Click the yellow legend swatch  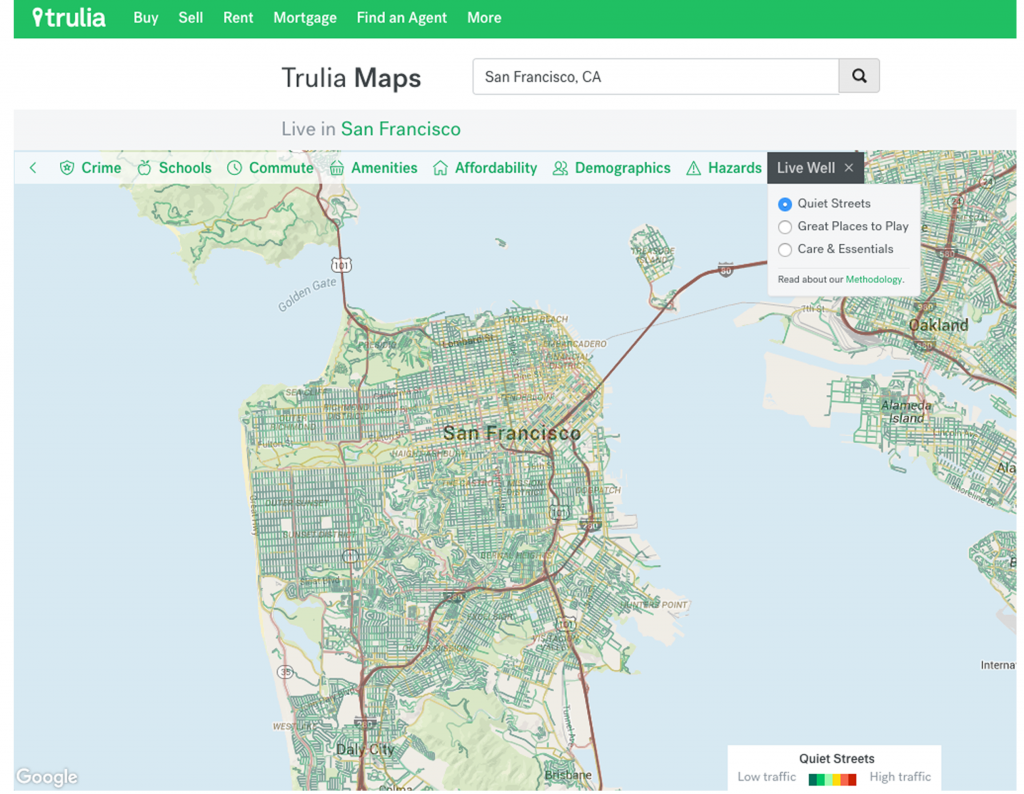coord(836,779)
